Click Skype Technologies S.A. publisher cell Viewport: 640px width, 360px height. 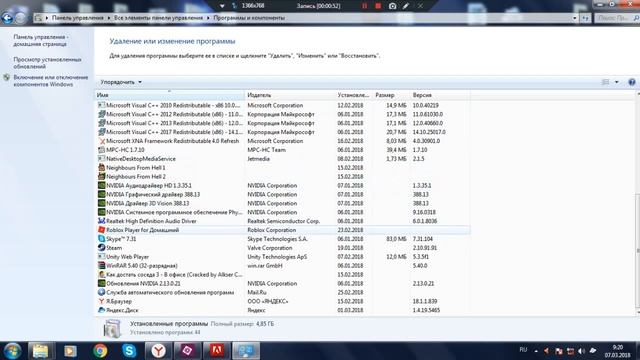pos(278,239)
